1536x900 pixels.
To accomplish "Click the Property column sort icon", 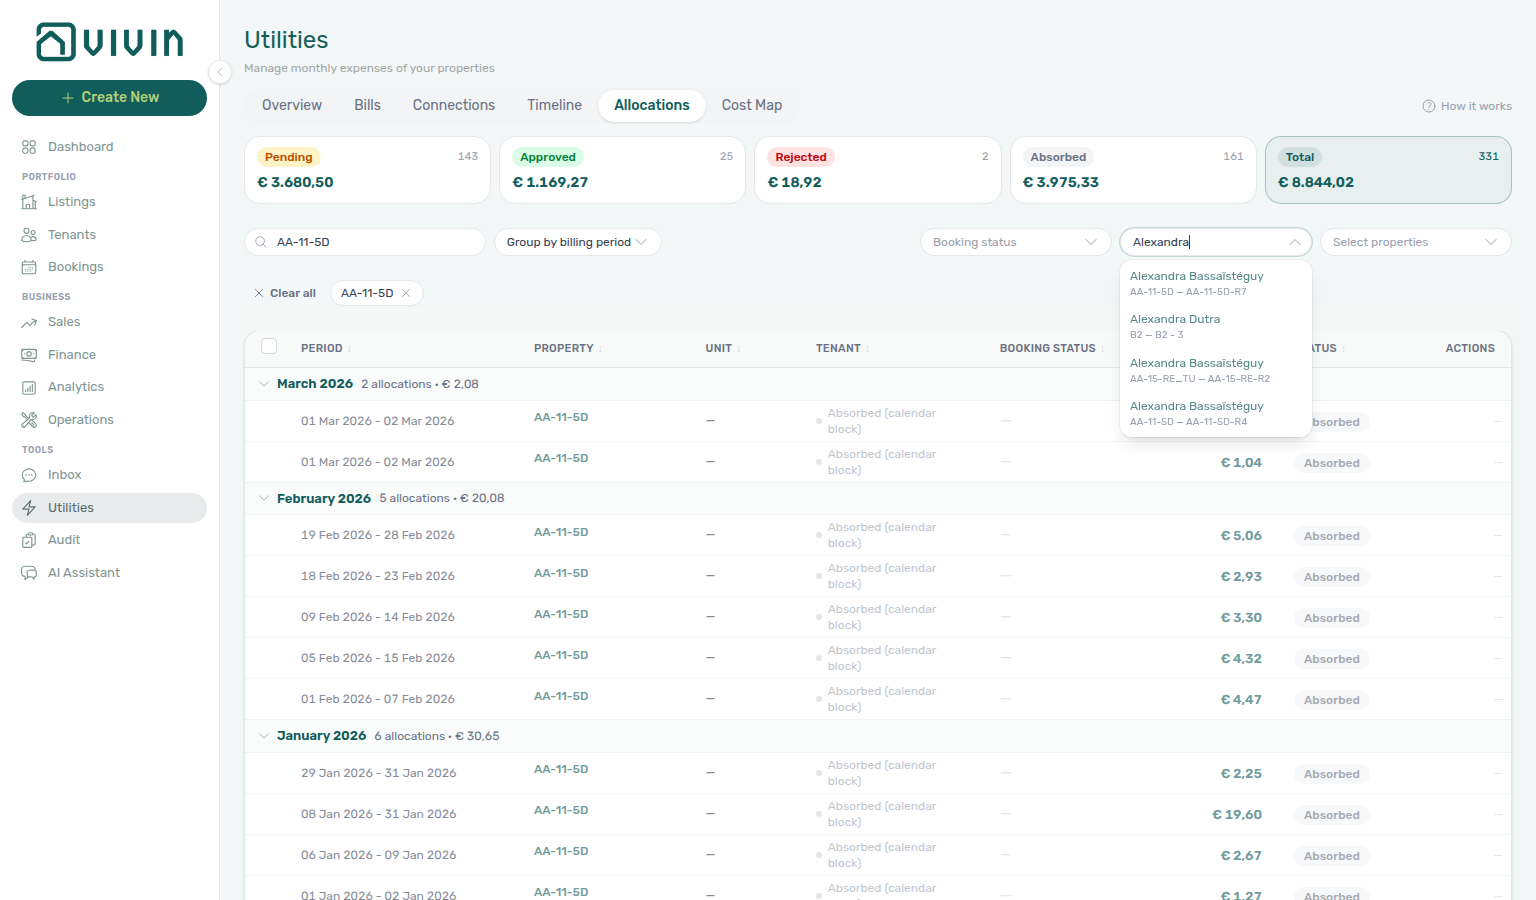I will click(600, 349).
